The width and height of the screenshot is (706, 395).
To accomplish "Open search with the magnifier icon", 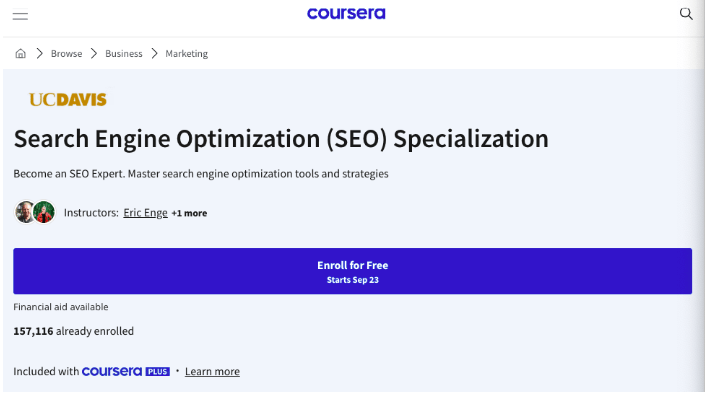I will tap(686, 14).
